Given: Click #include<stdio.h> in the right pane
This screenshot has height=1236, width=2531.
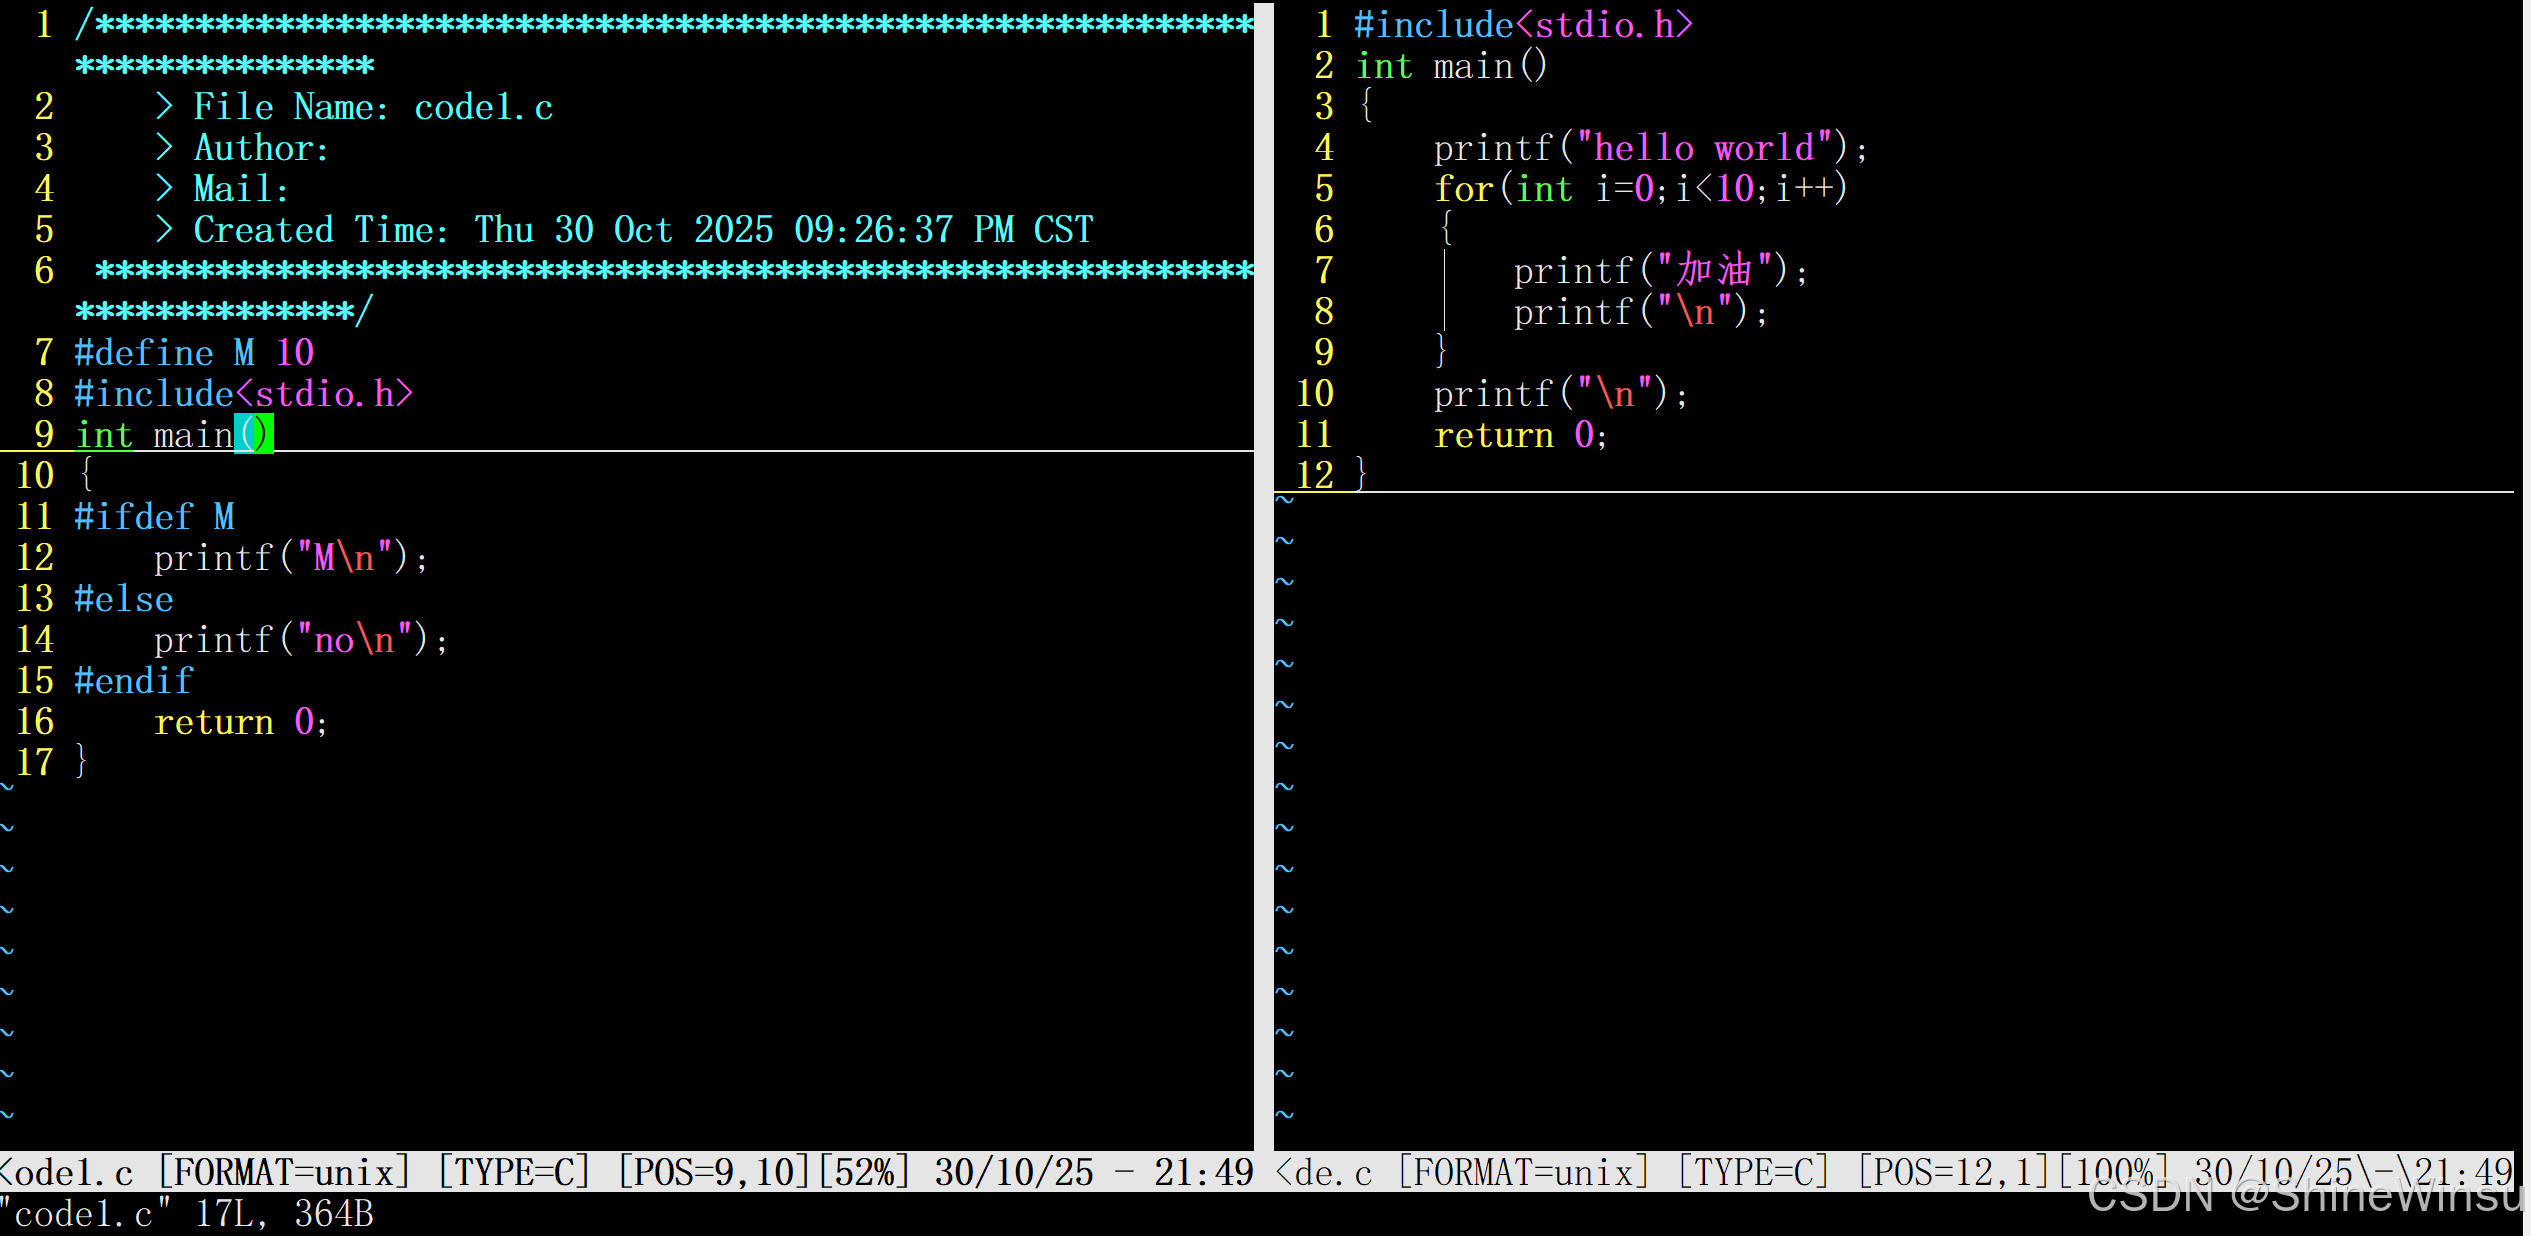Looking at the screenshot, I should [x=1522, y=25].
